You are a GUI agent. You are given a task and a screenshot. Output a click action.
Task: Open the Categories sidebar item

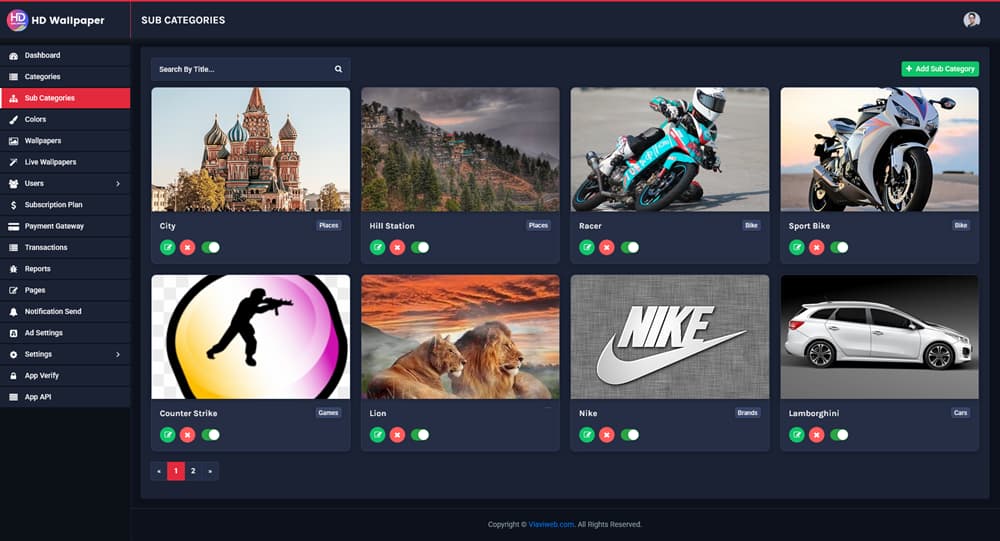coord(65,77)
